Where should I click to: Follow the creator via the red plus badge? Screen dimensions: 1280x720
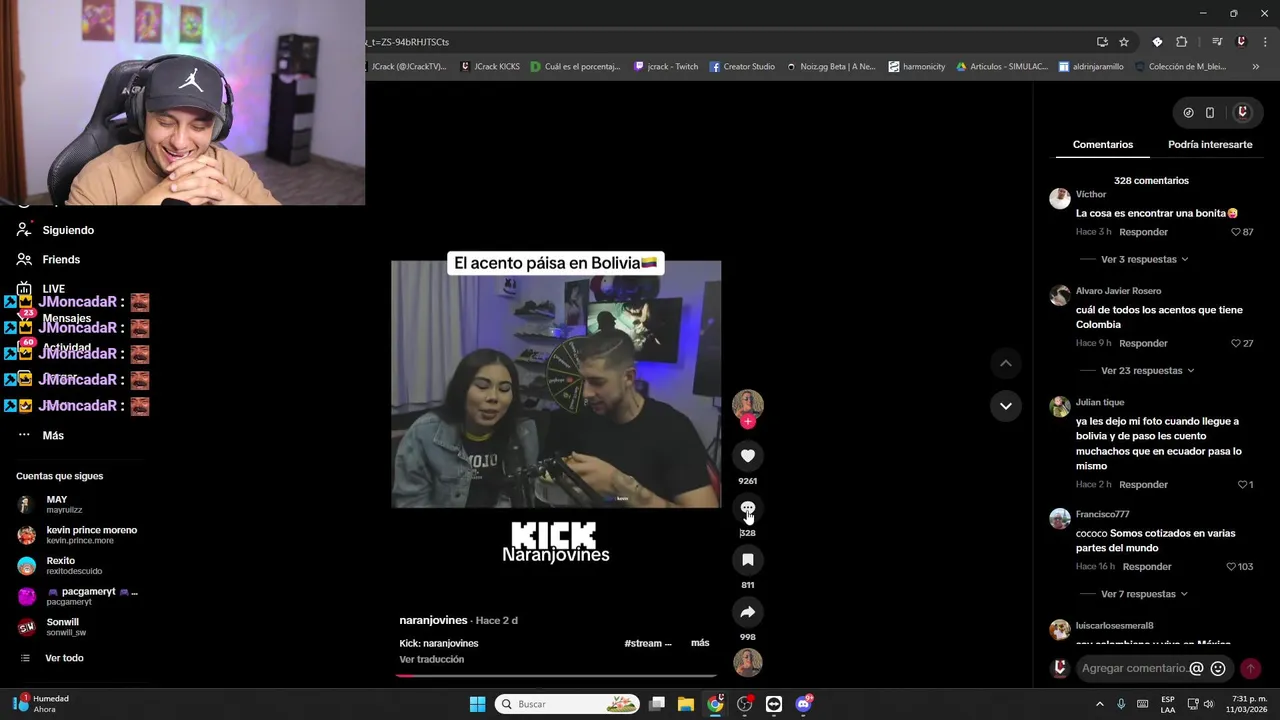(747, 422)
